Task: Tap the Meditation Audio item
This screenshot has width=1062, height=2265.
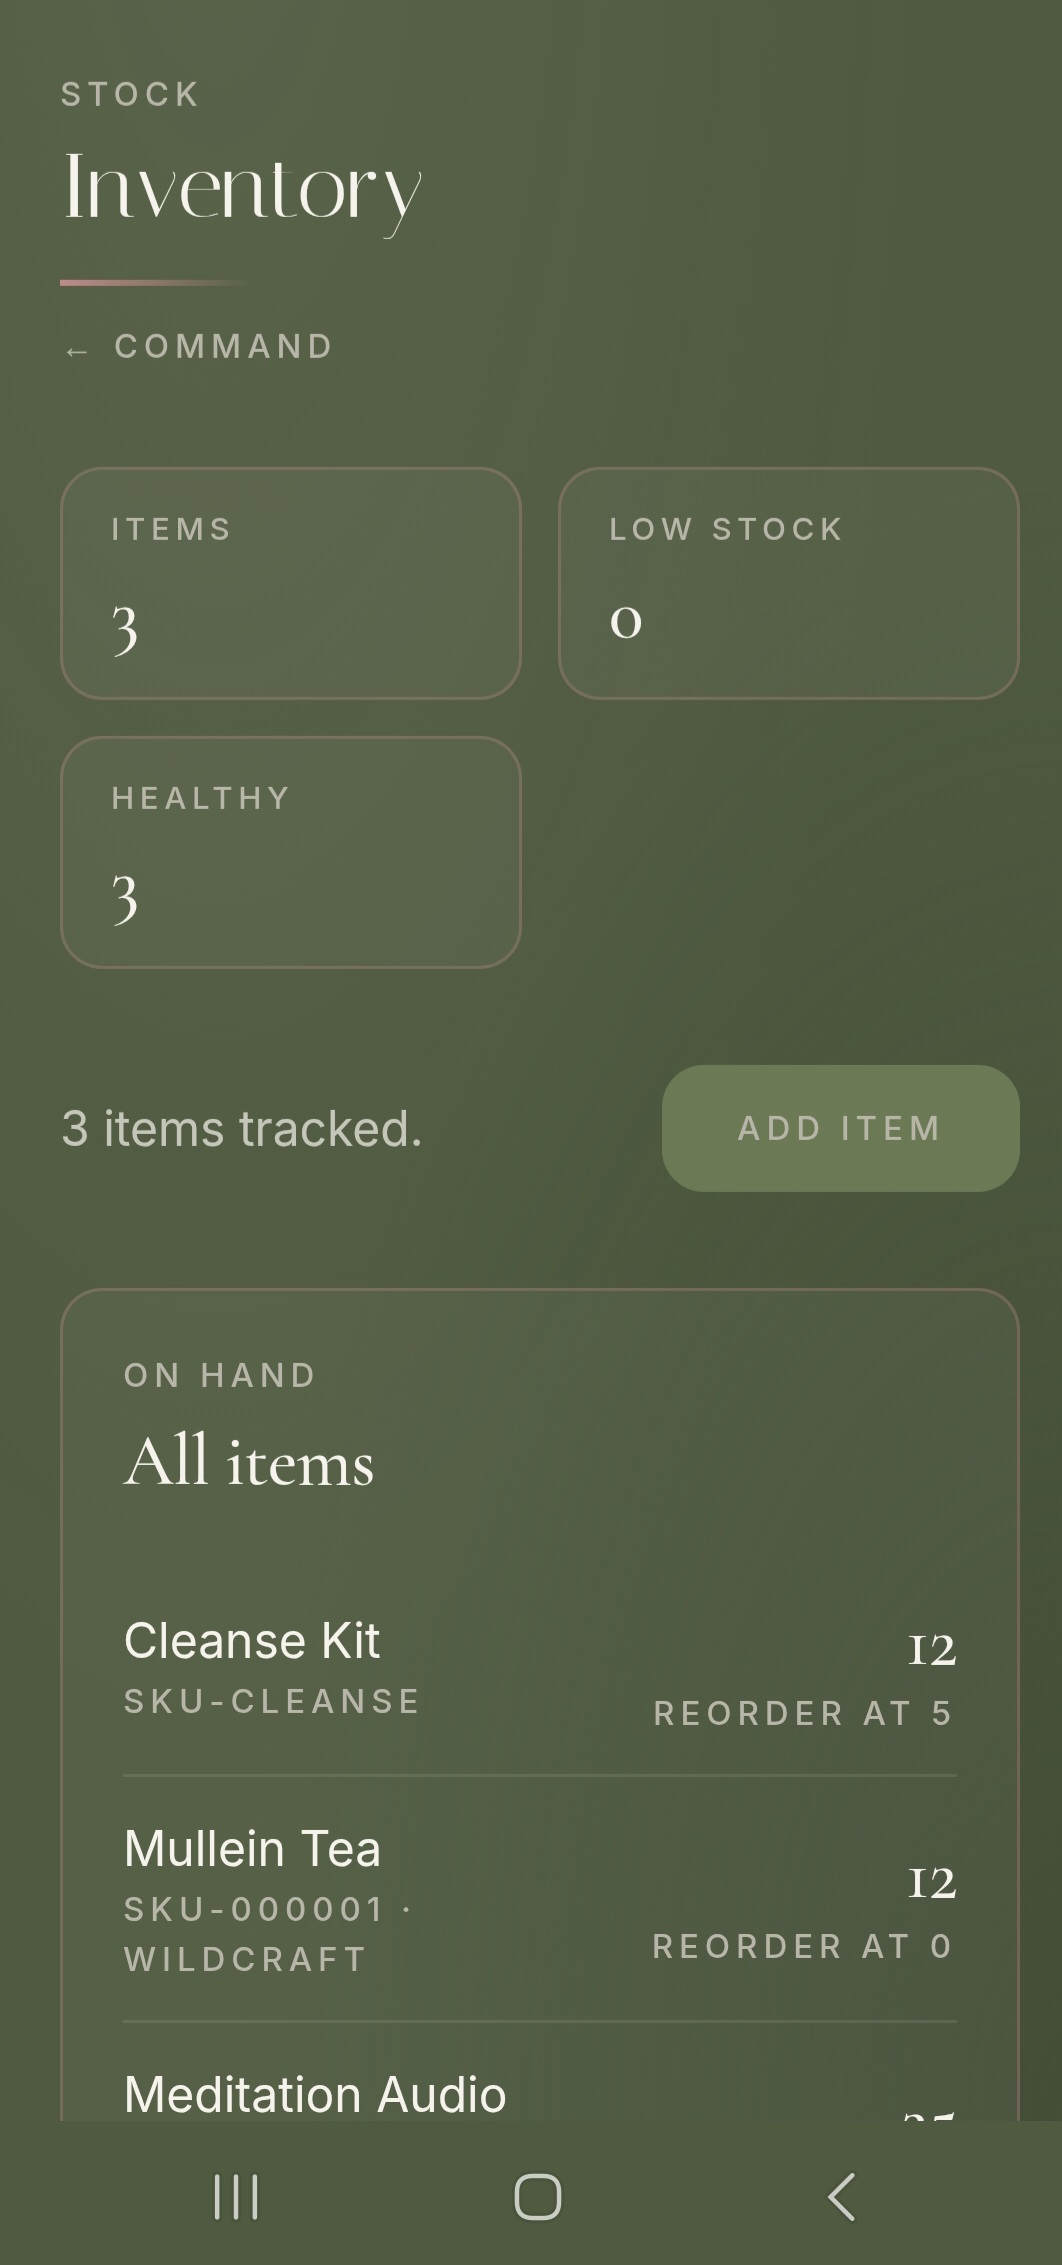Action: (314, 2093)
